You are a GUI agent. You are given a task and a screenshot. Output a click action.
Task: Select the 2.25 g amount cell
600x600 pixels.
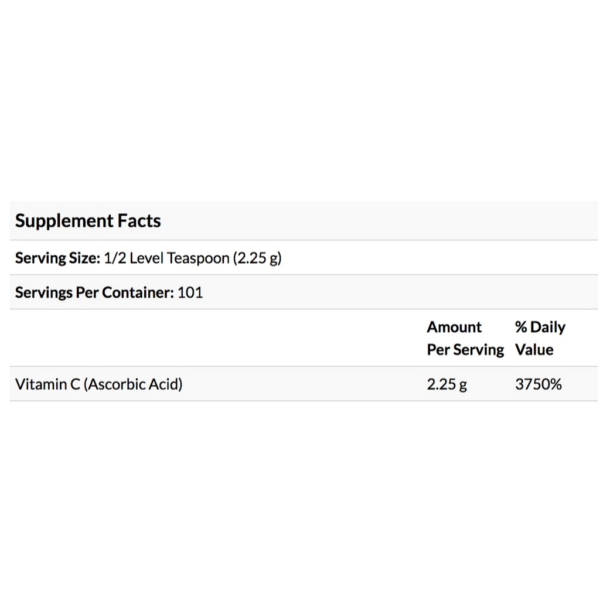point(447,385)
